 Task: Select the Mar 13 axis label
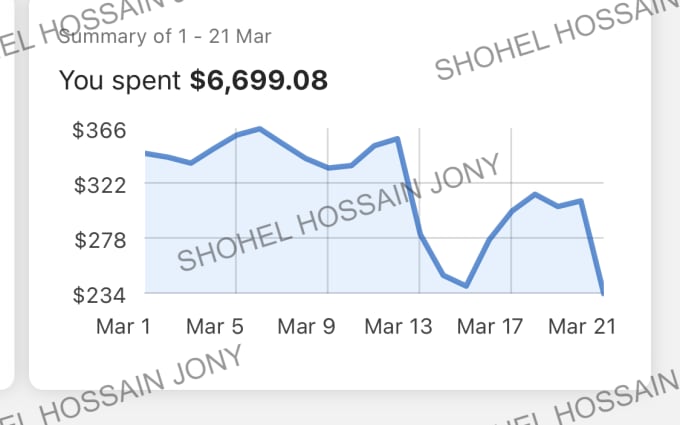coord(398,327)
